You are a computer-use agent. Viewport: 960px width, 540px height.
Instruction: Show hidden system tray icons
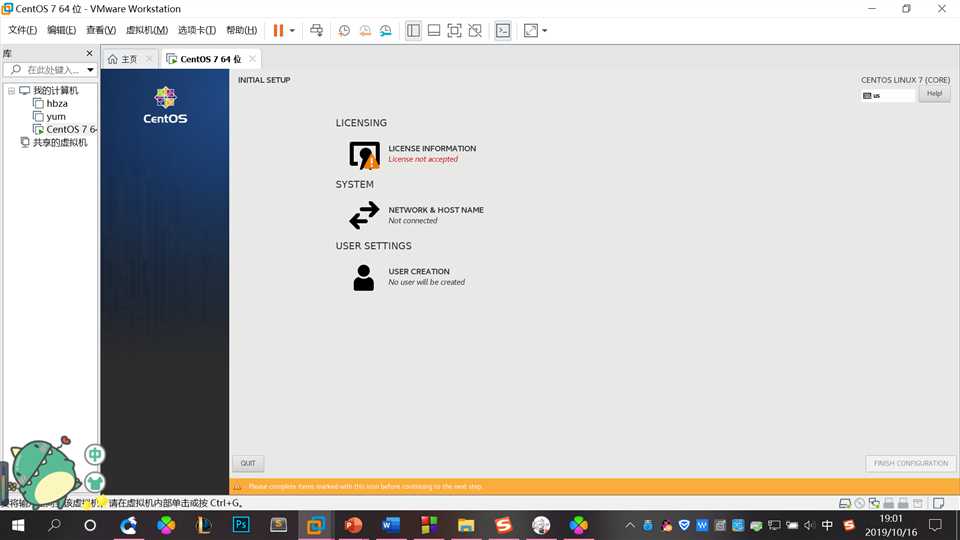coord(630,525)
